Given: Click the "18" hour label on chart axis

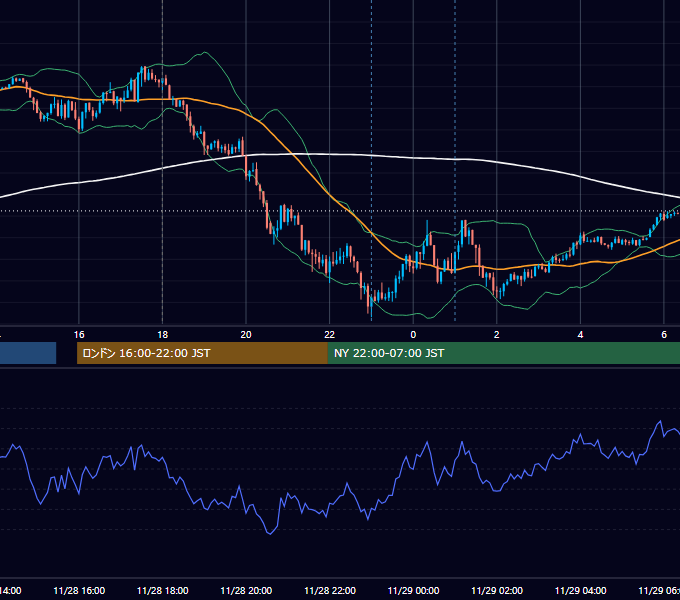Looking at the screenshot, I should click(163, 335).
